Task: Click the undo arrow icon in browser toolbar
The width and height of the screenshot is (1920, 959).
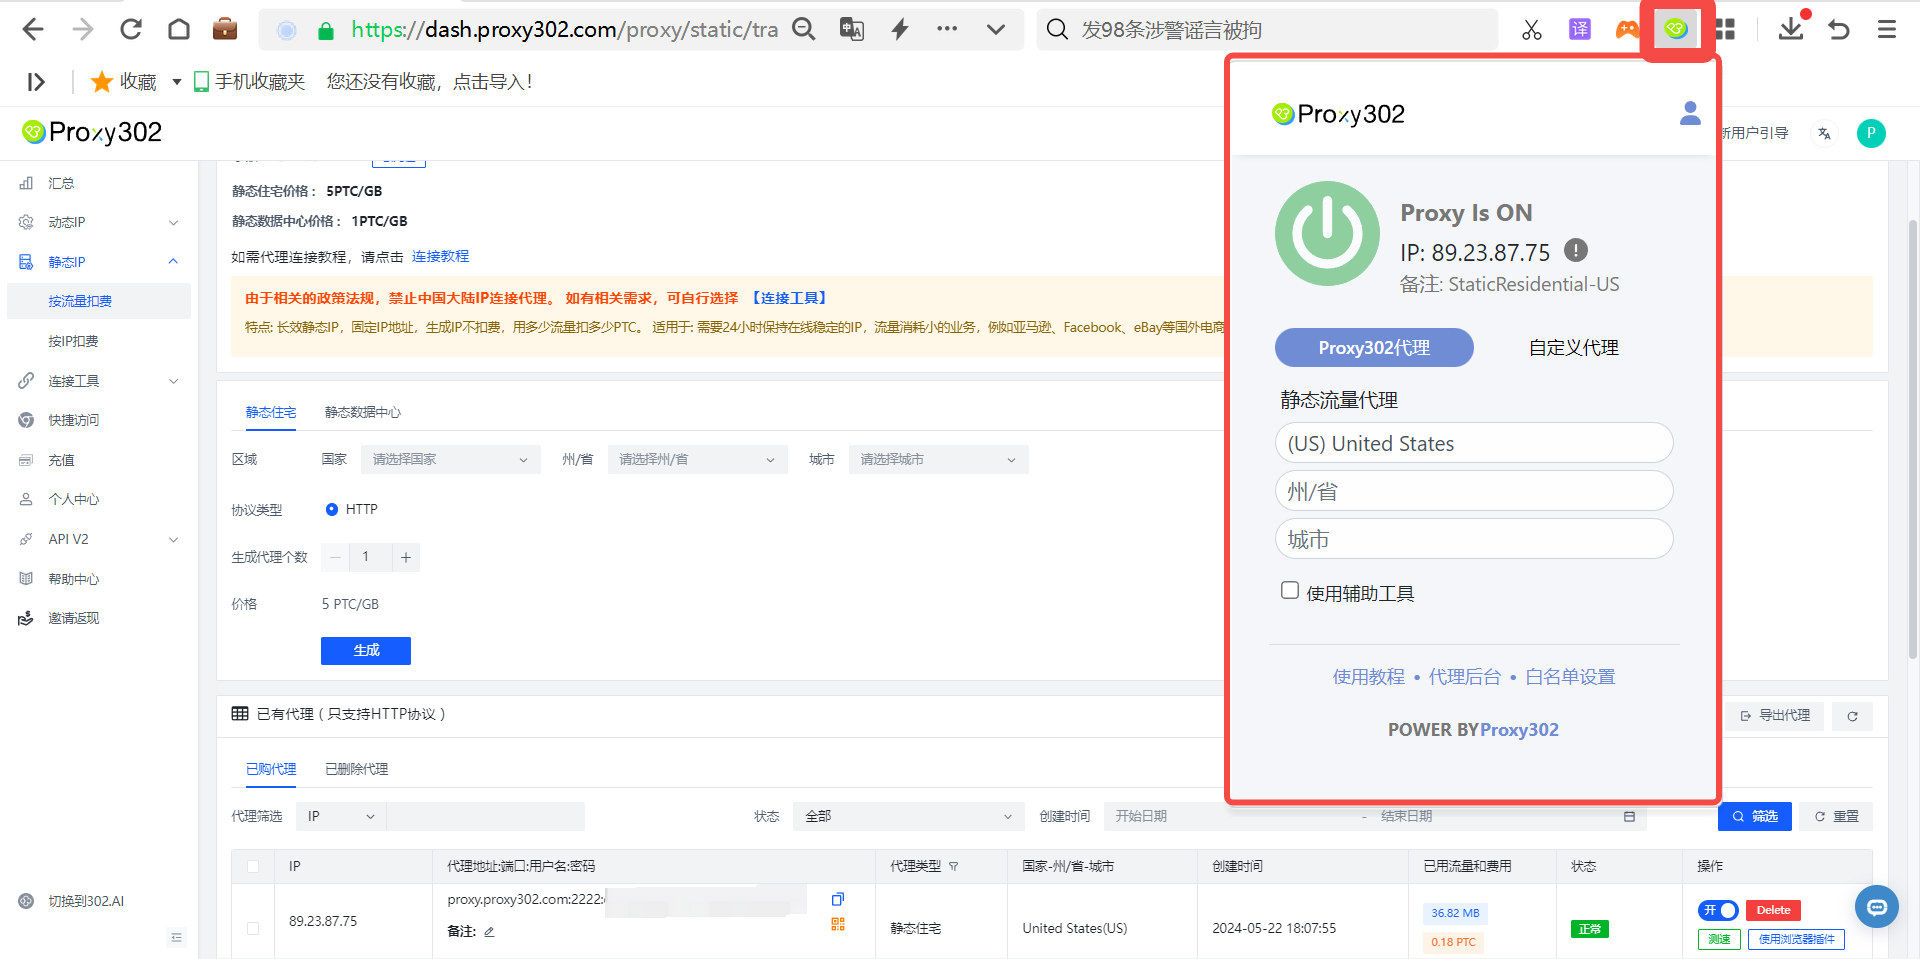Action: pos(1839,29)
